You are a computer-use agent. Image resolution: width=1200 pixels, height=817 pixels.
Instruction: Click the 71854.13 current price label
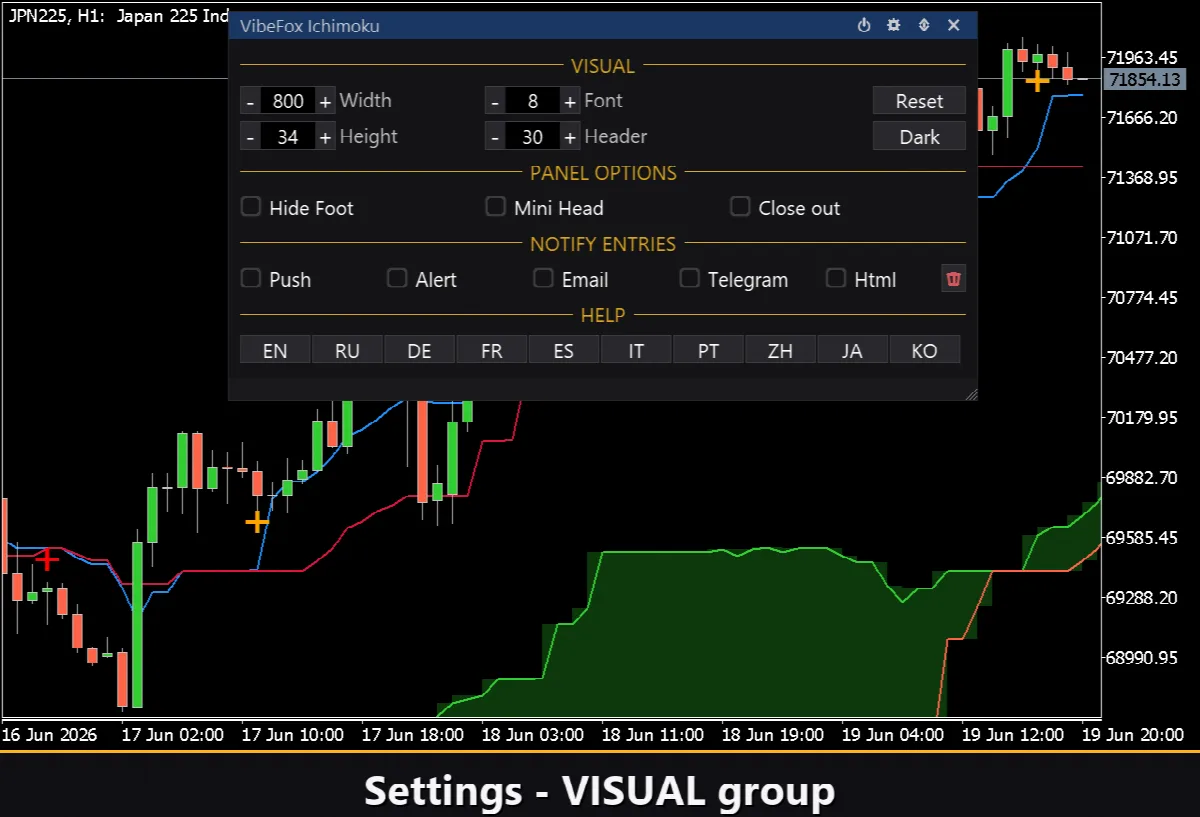click(x=1145, y=79)
